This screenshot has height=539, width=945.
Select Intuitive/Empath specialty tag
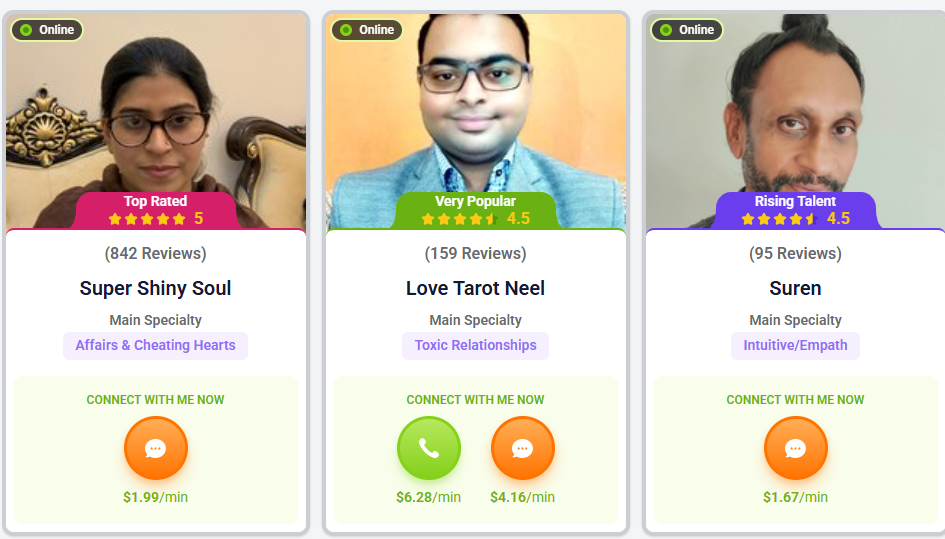[796, 345]
